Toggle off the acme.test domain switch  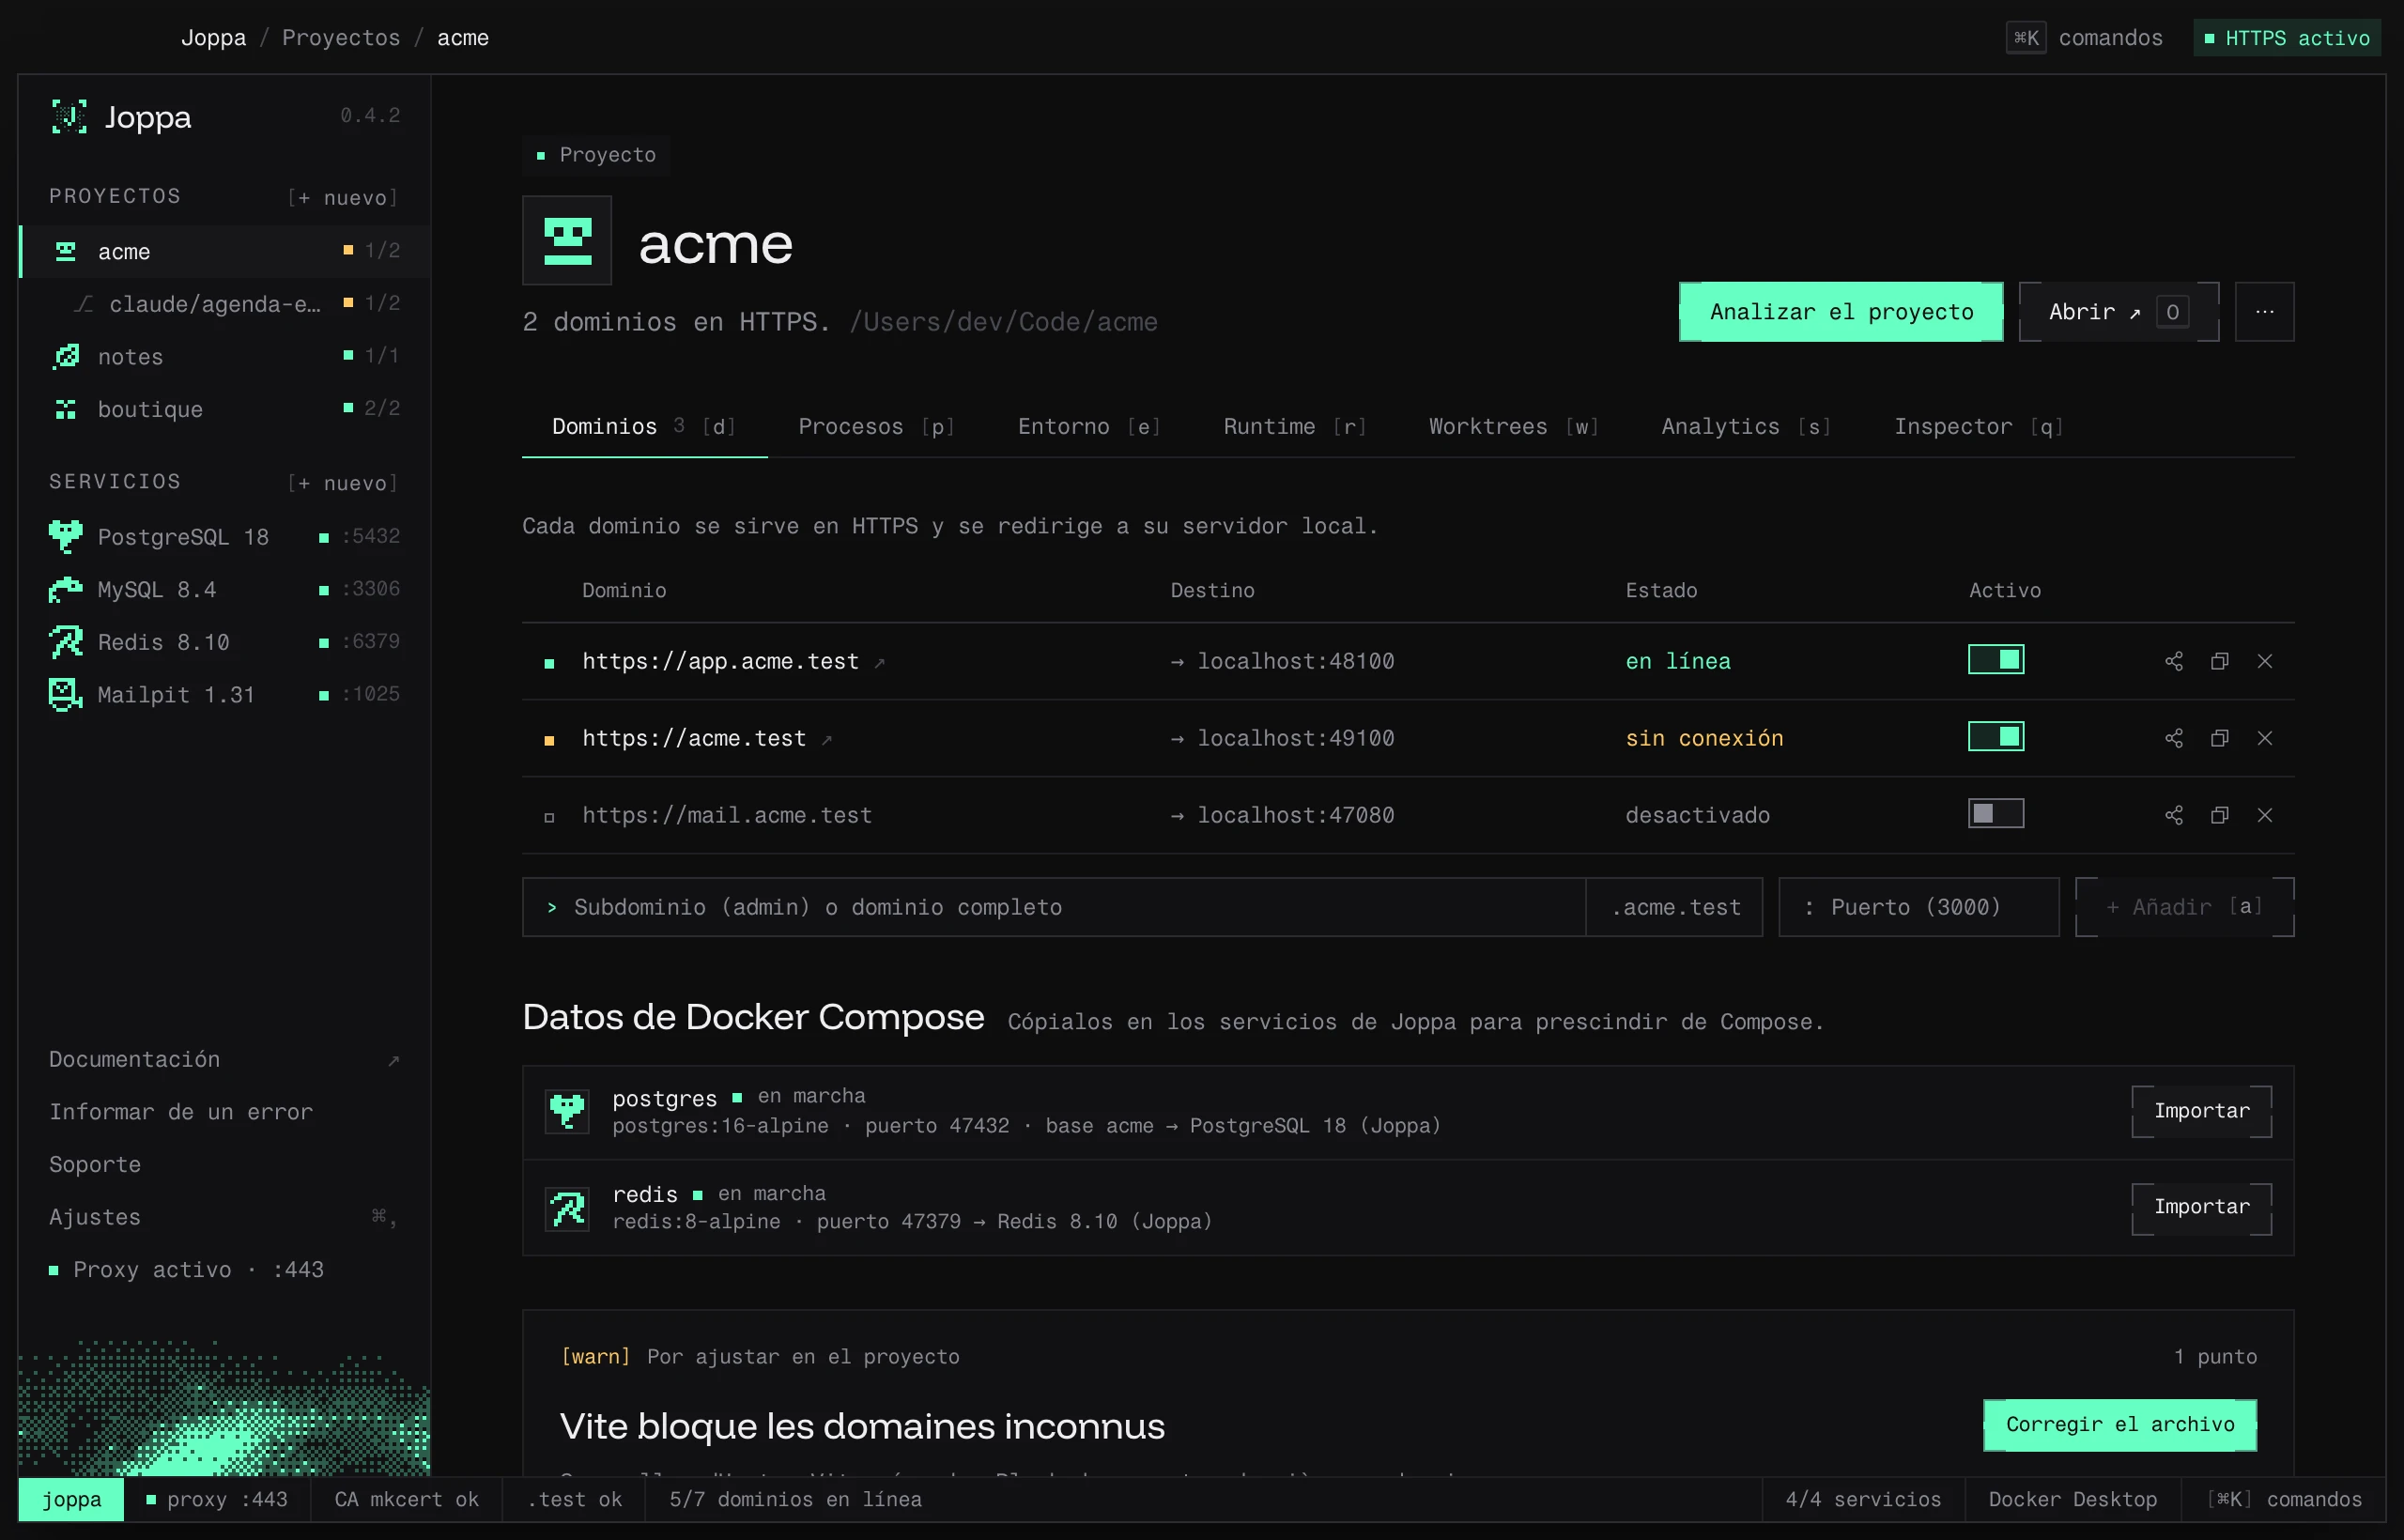click(1996, 737)
